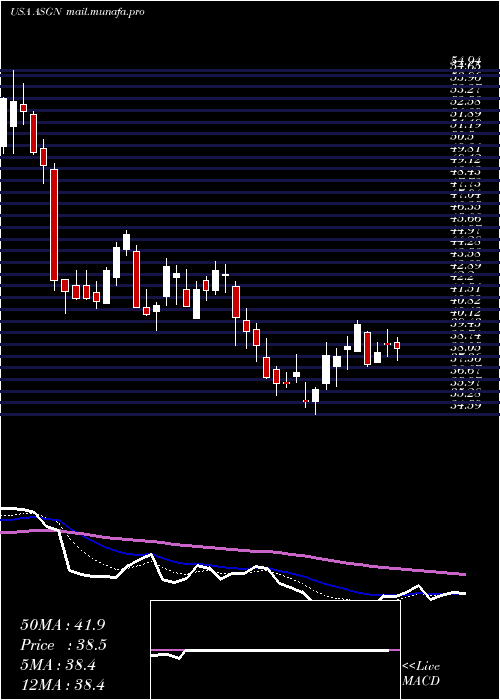
Task: Click the 12MA : 38.4 value
Action: (x=63, y=685)
